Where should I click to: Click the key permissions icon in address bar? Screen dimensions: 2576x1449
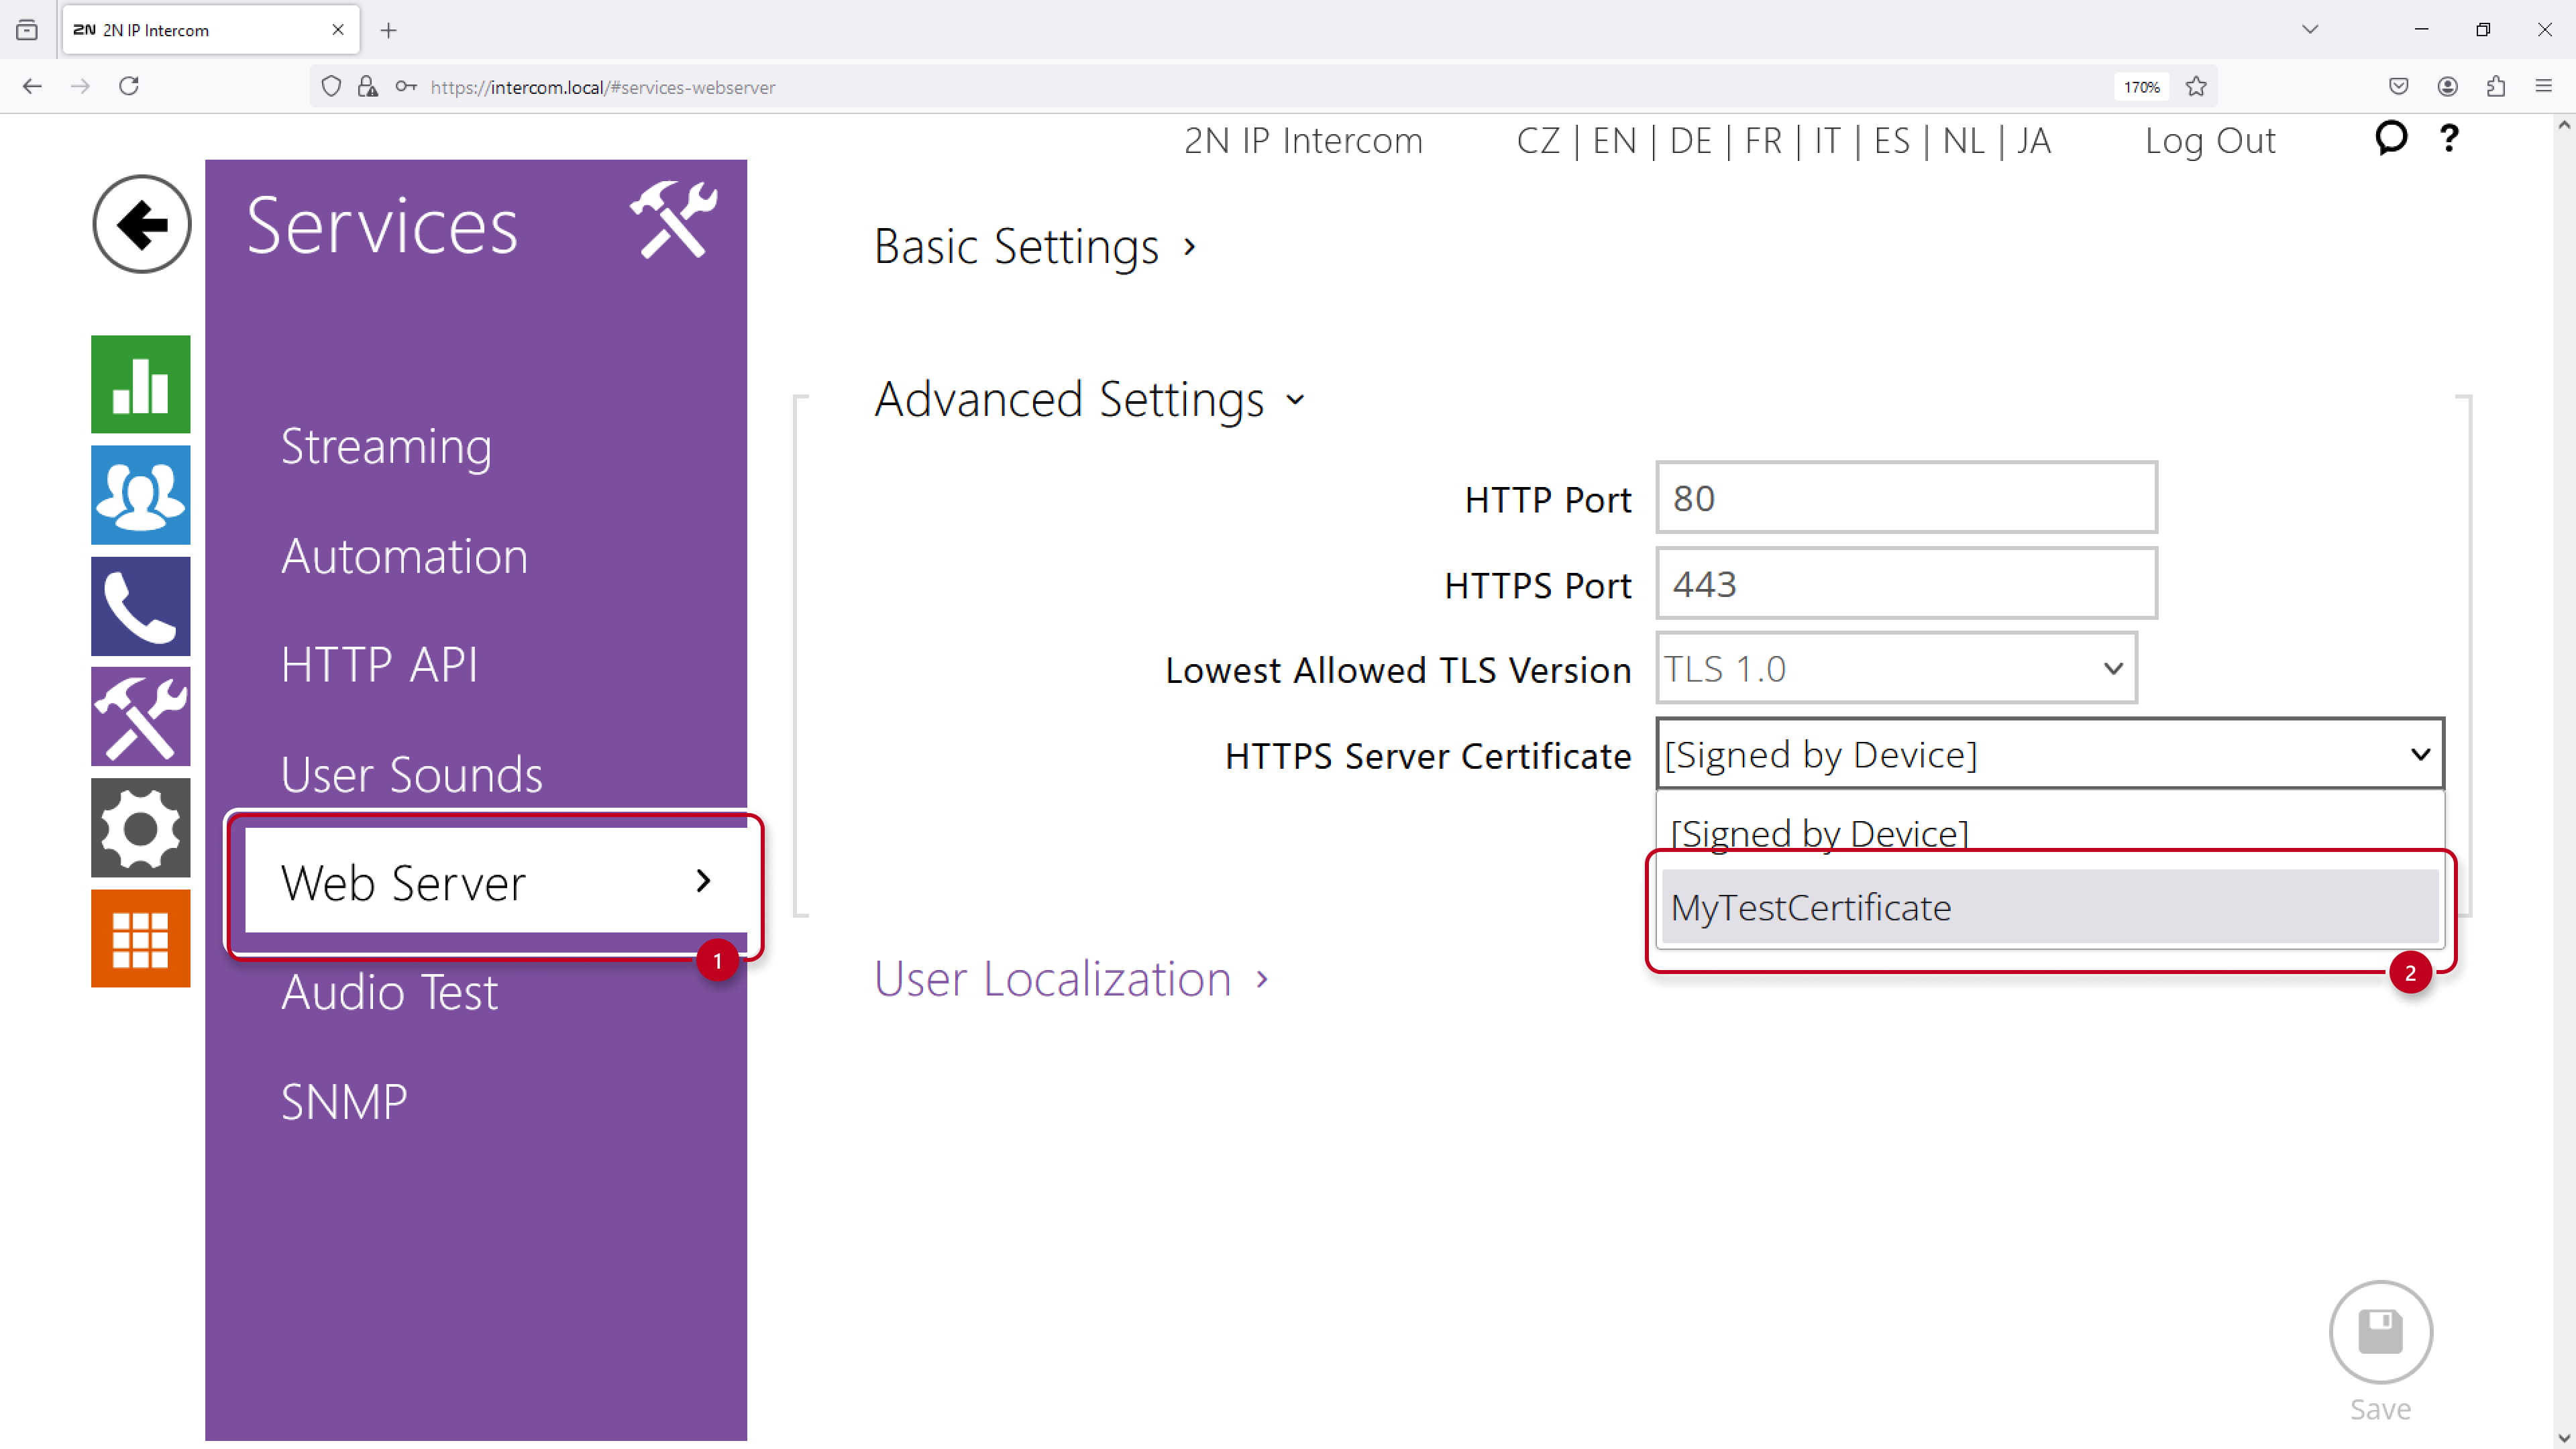pos(406,87)
